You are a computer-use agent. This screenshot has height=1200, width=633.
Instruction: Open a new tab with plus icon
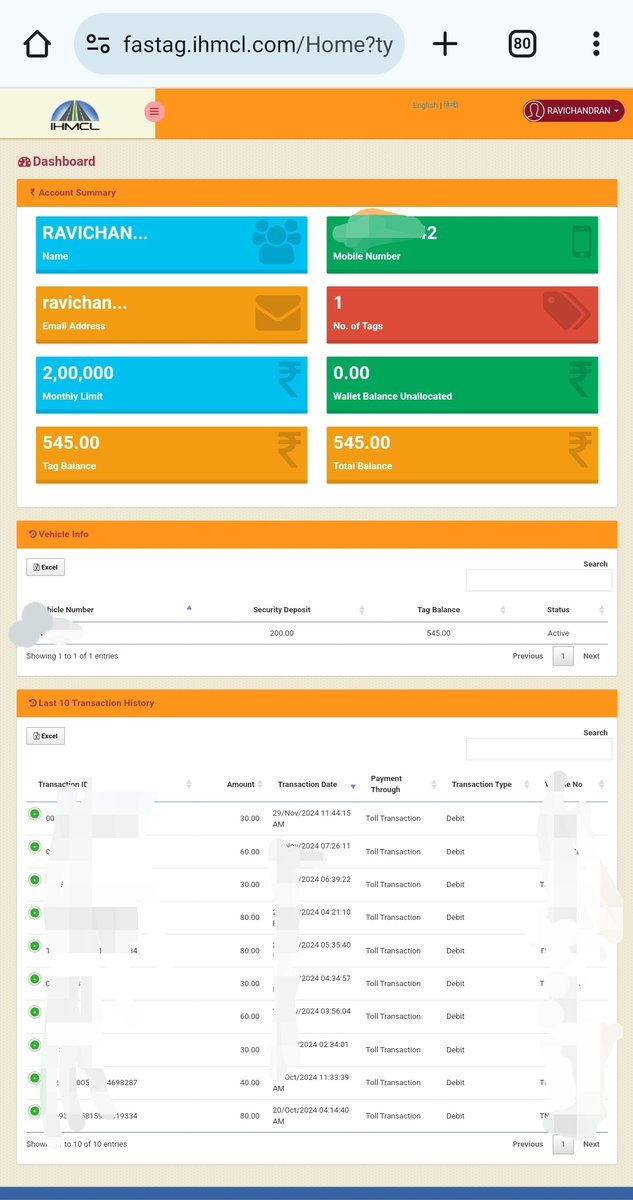445,44
